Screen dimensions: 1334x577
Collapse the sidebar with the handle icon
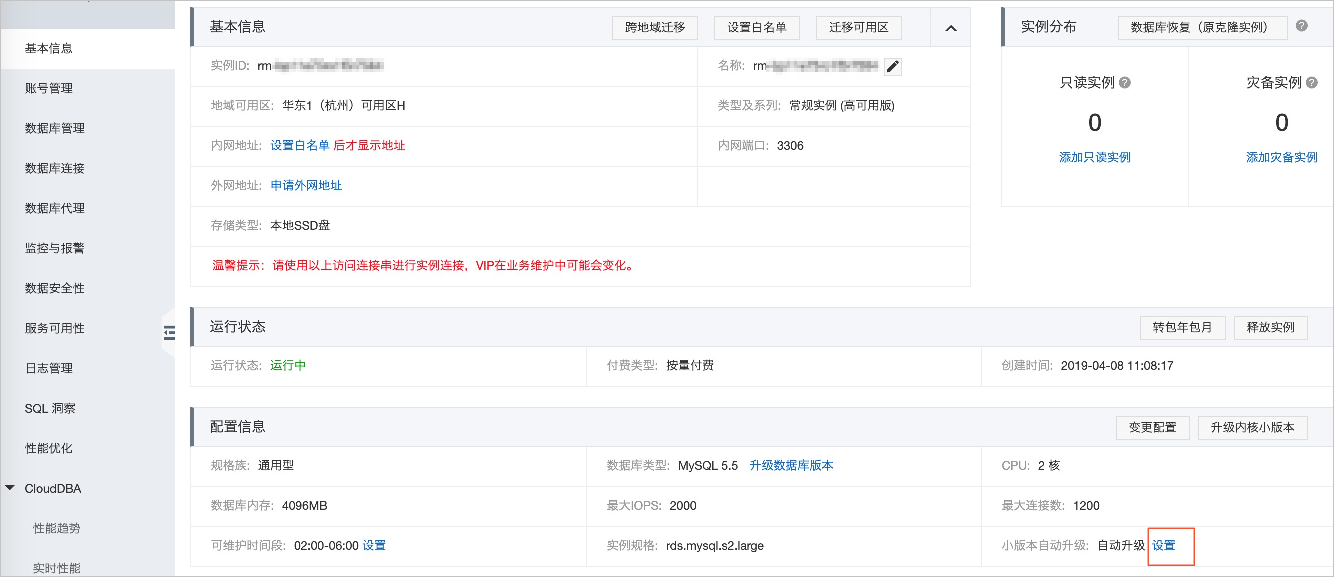click(168, 333)
